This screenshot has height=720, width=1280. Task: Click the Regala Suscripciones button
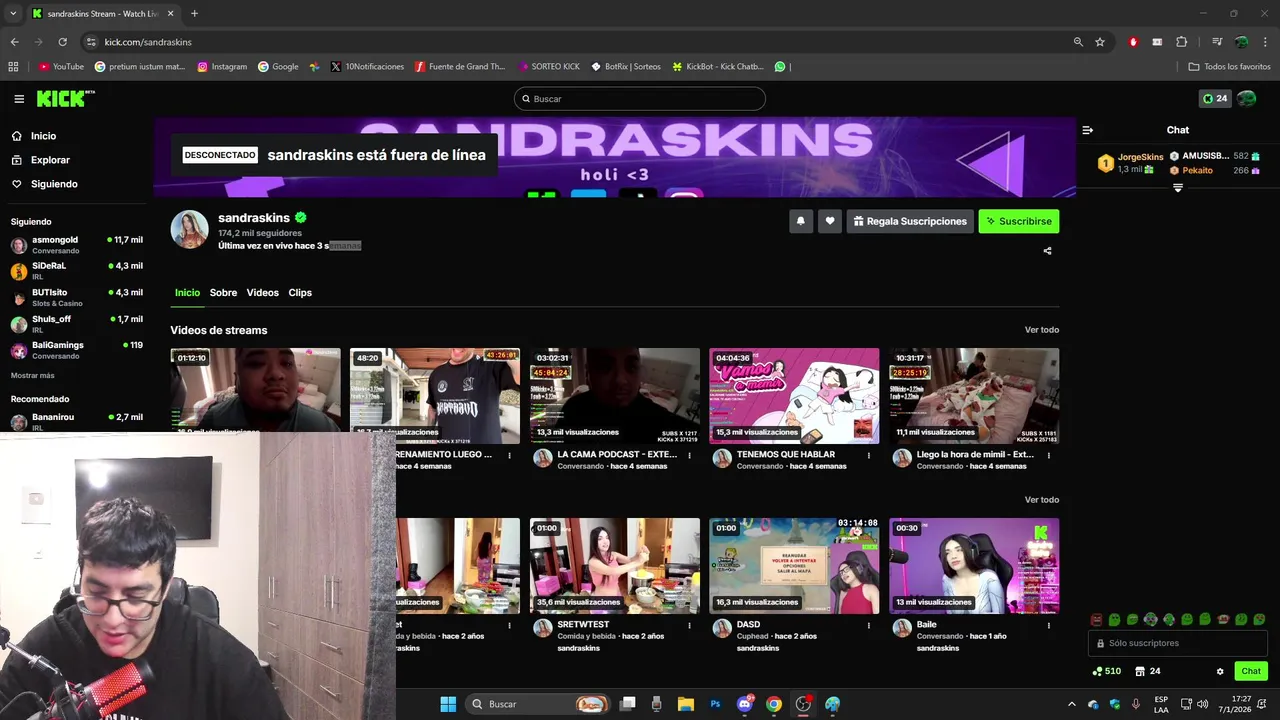click(910, 221)
